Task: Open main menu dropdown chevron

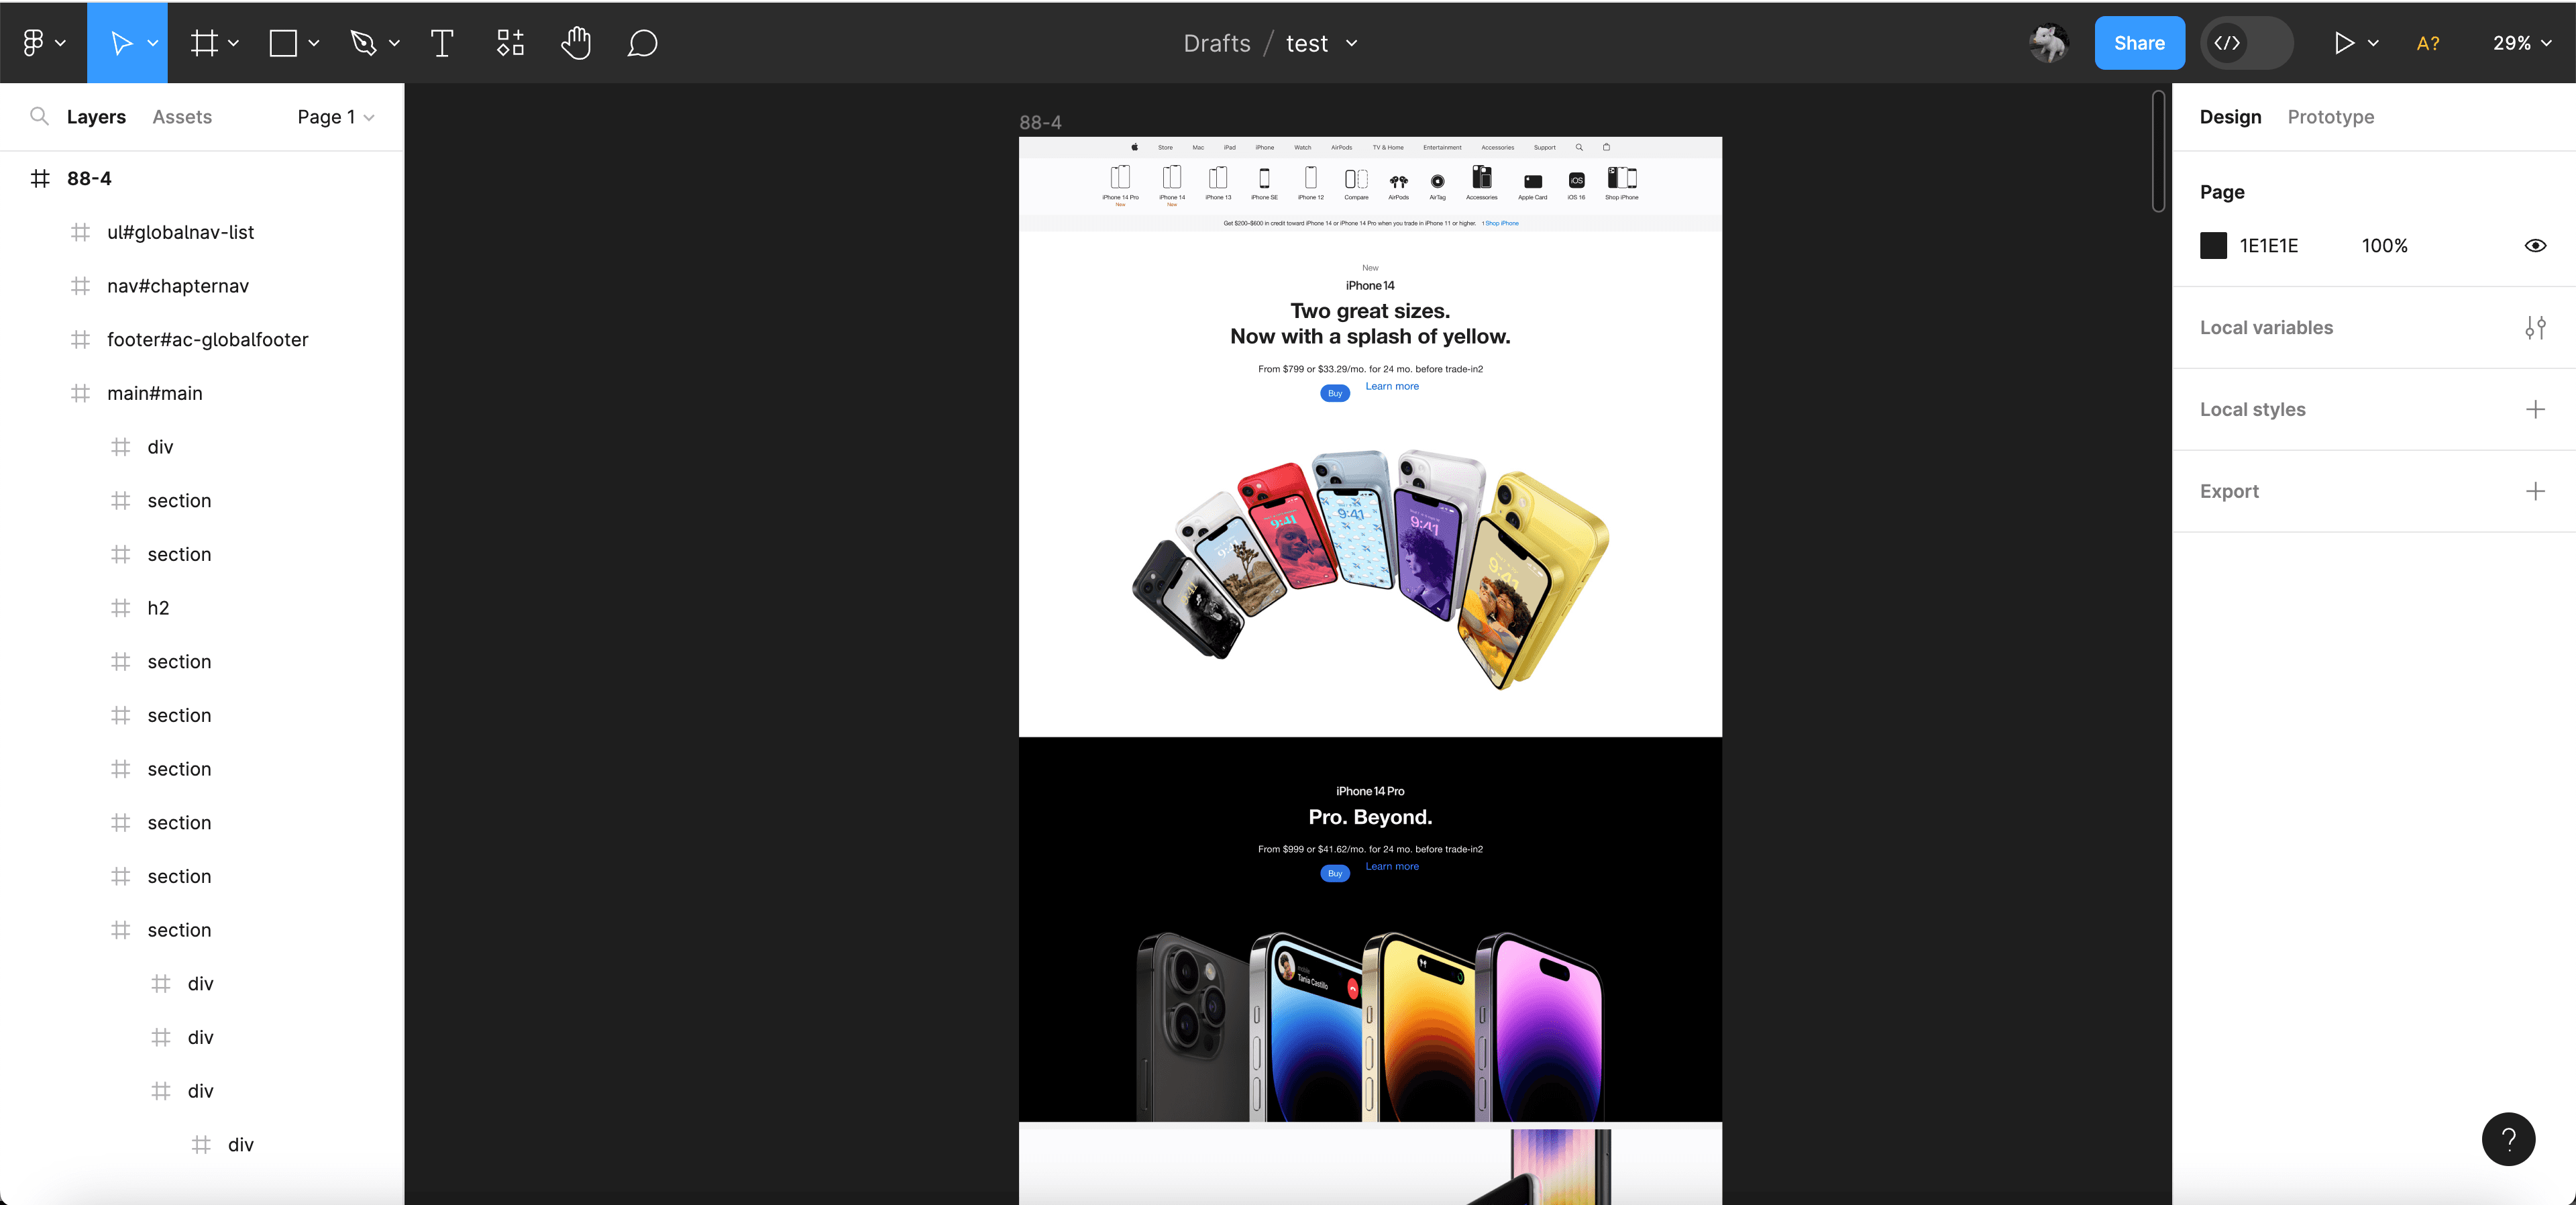Action: [x=61, y=43]
